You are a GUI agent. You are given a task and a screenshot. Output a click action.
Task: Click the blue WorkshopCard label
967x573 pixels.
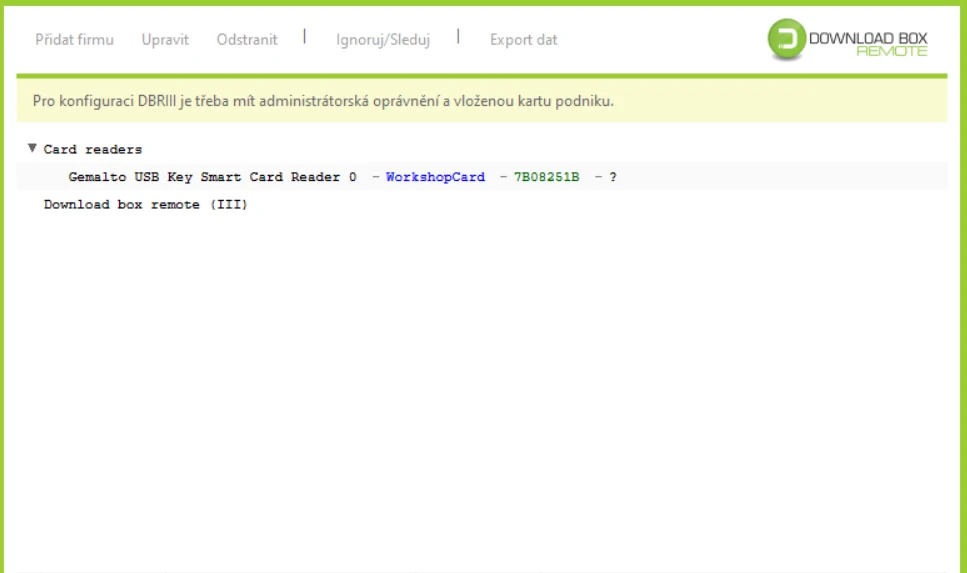pyautogui.click(x=435, y=177)
